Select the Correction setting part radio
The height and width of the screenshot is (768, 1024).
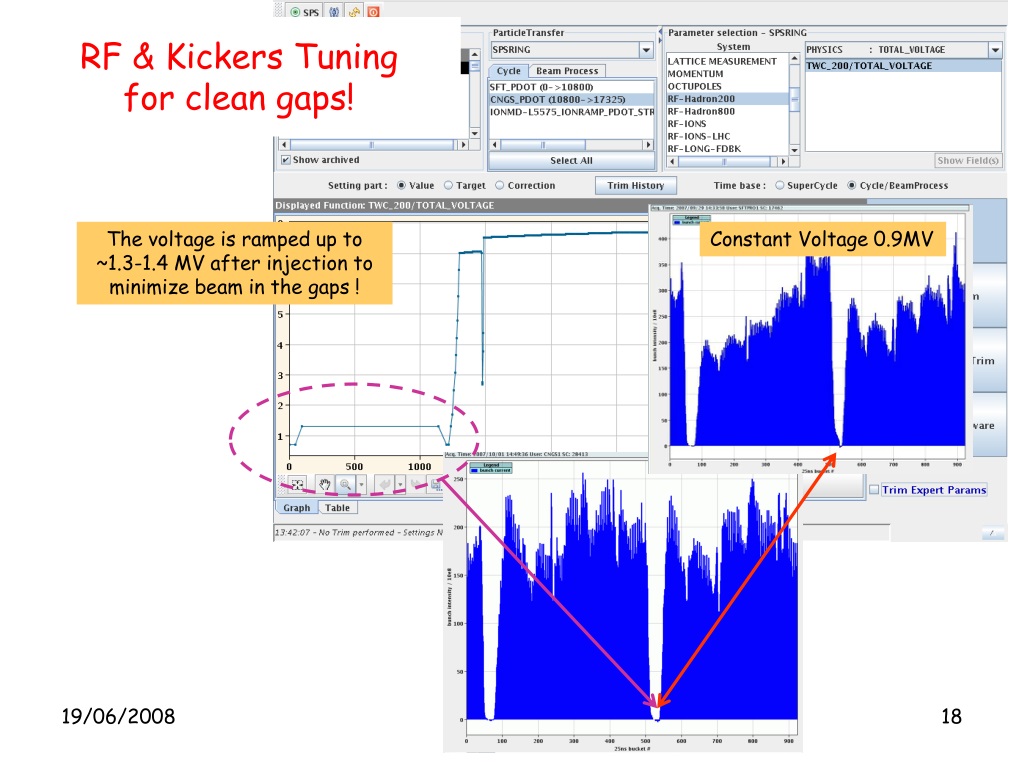pos(500,185)
